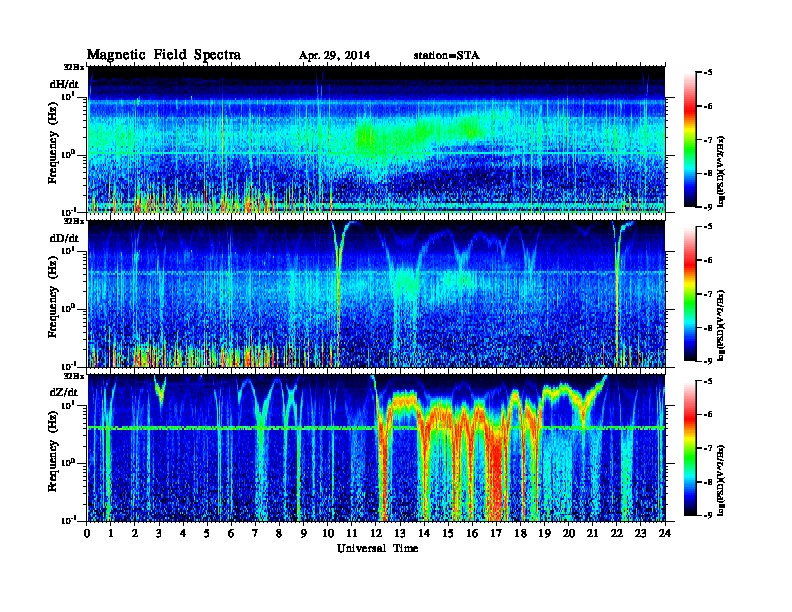Click the -5 tick on the dZ/dt color scale
The height and width of the screenshot is (612, 792).
point(708,381)
